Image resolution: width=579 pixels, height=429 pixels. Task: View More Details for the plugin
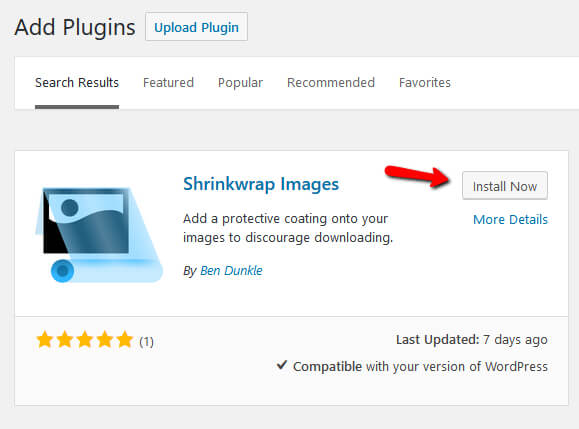510,220
